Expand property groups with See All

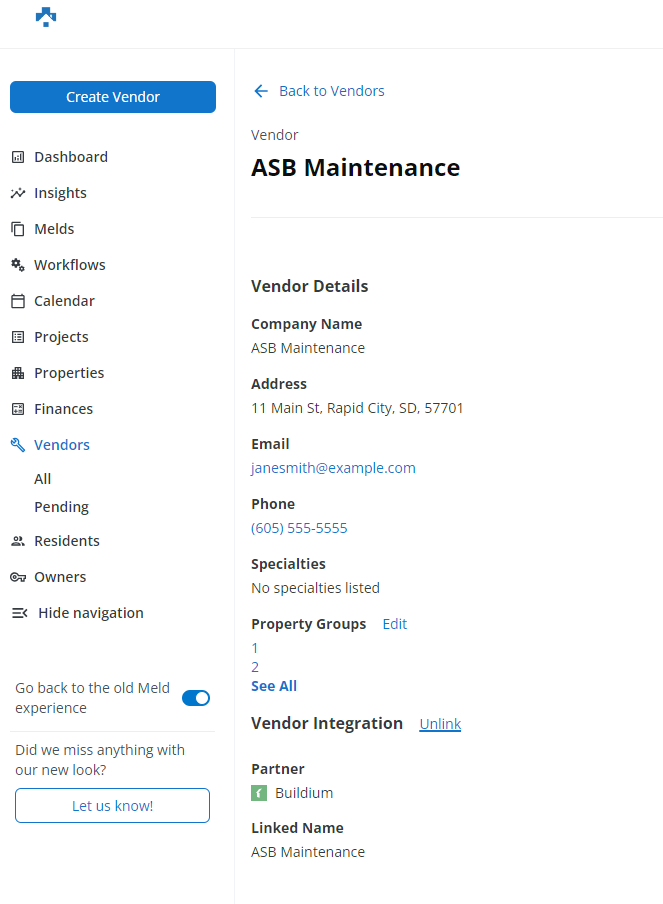tap(274, 686)
